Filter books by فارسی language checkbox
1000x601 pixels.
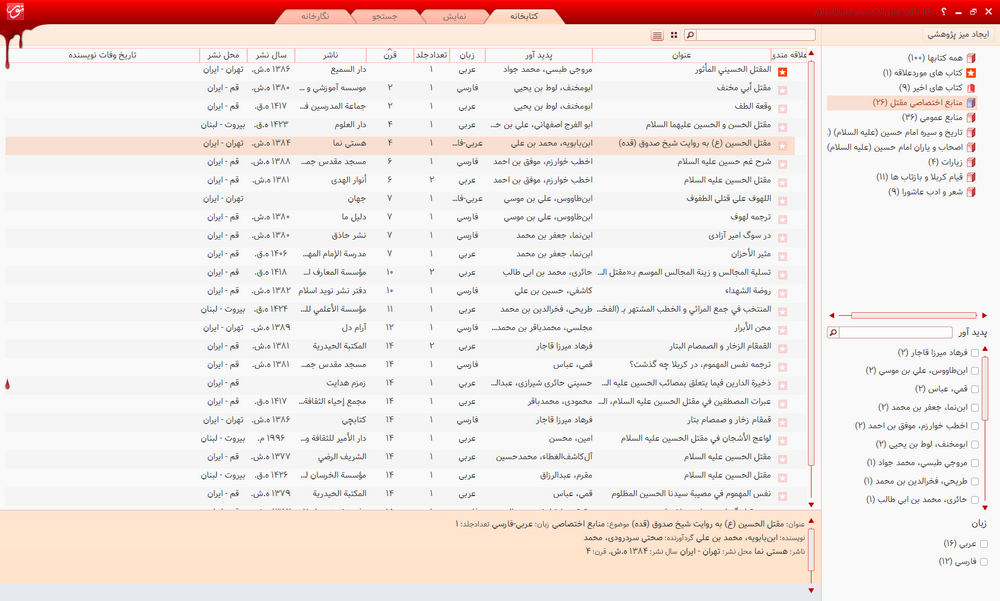[983, 562]
